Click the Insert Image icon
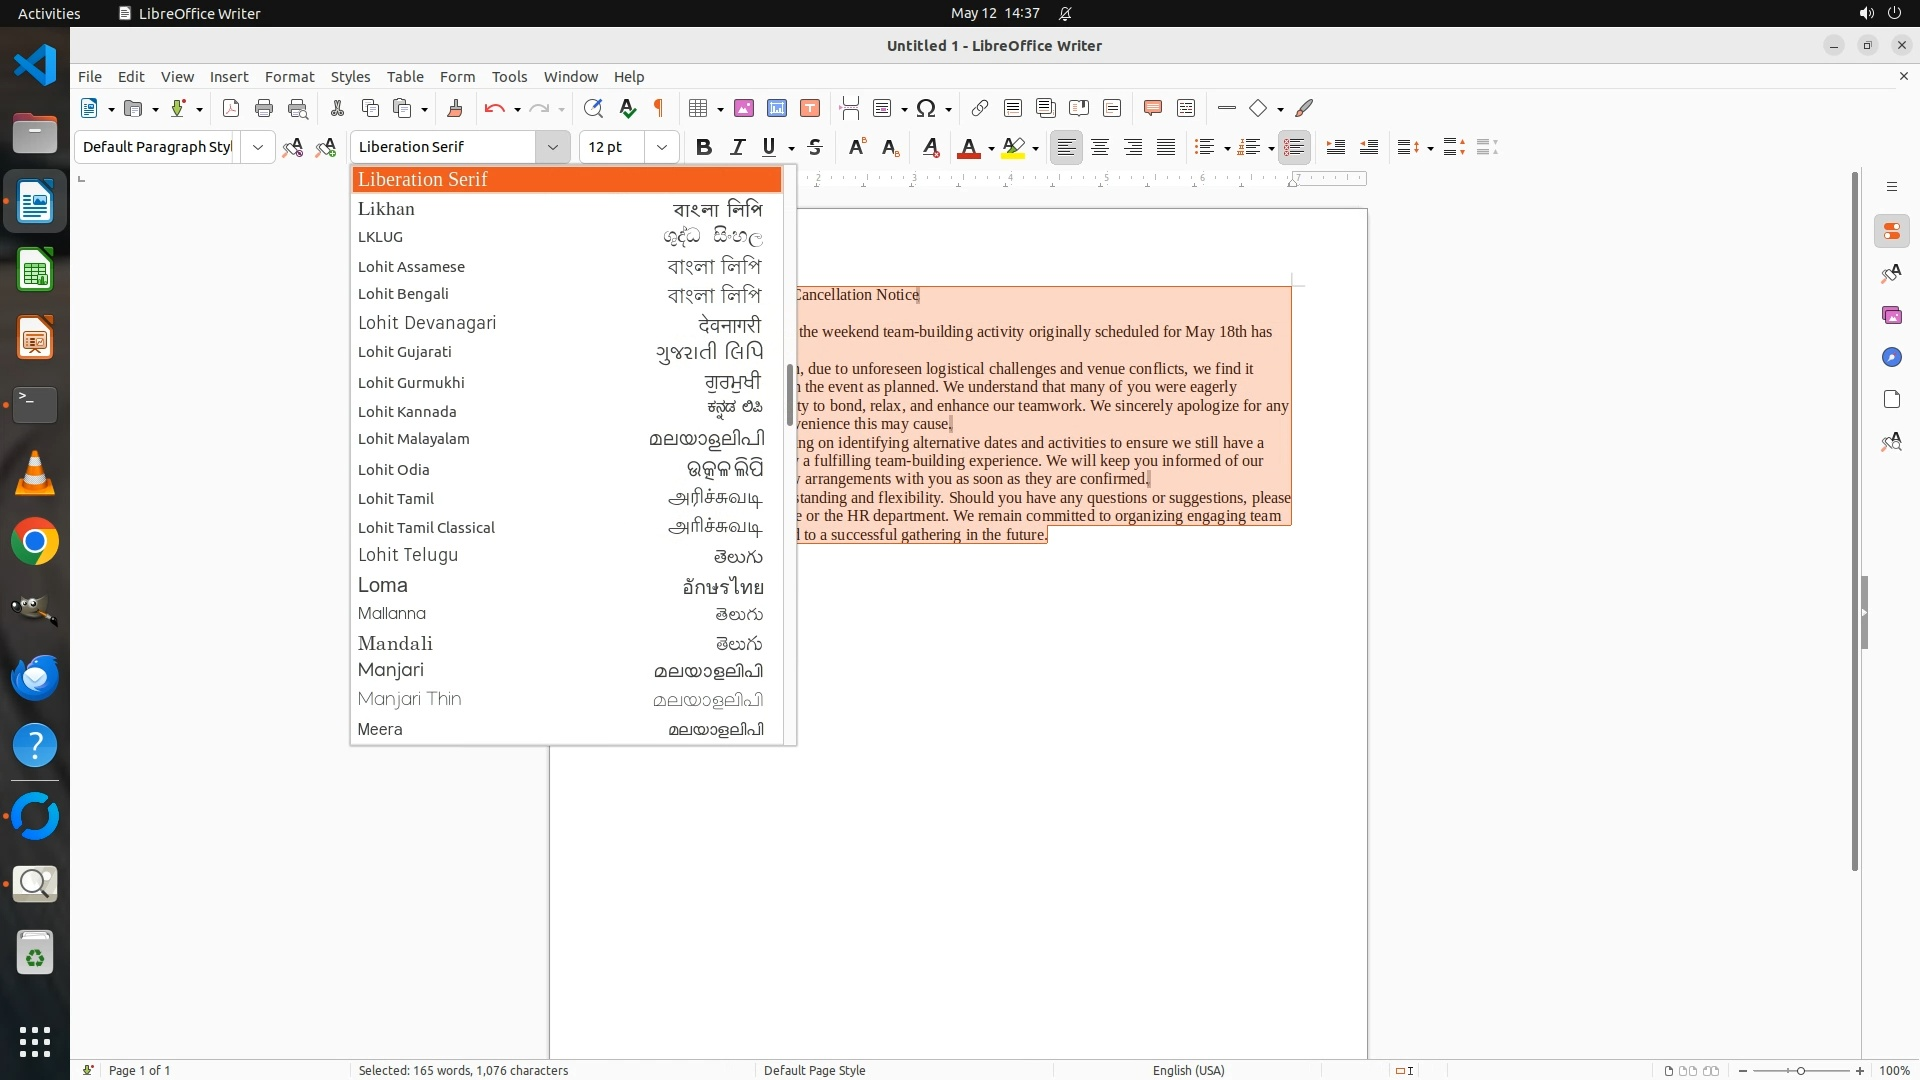1920x1080 pixels. pos(744,108)
